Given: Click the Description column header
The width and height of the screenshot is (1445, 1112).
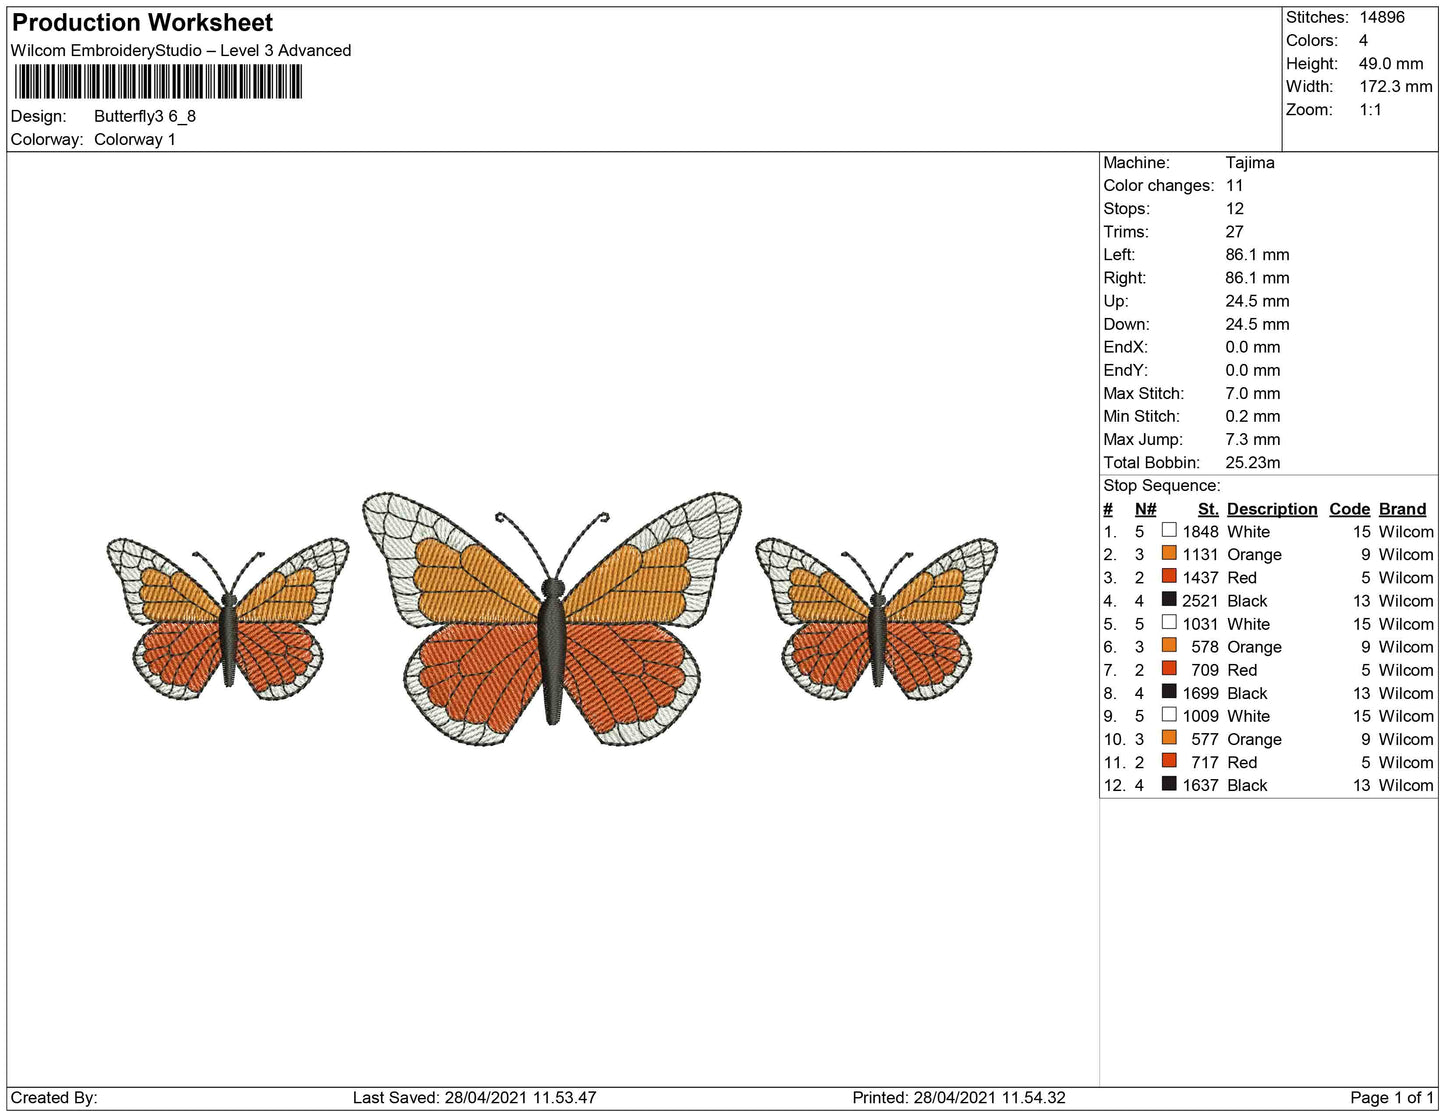Looking at the screenshot, I should (x=1271, y=508).
